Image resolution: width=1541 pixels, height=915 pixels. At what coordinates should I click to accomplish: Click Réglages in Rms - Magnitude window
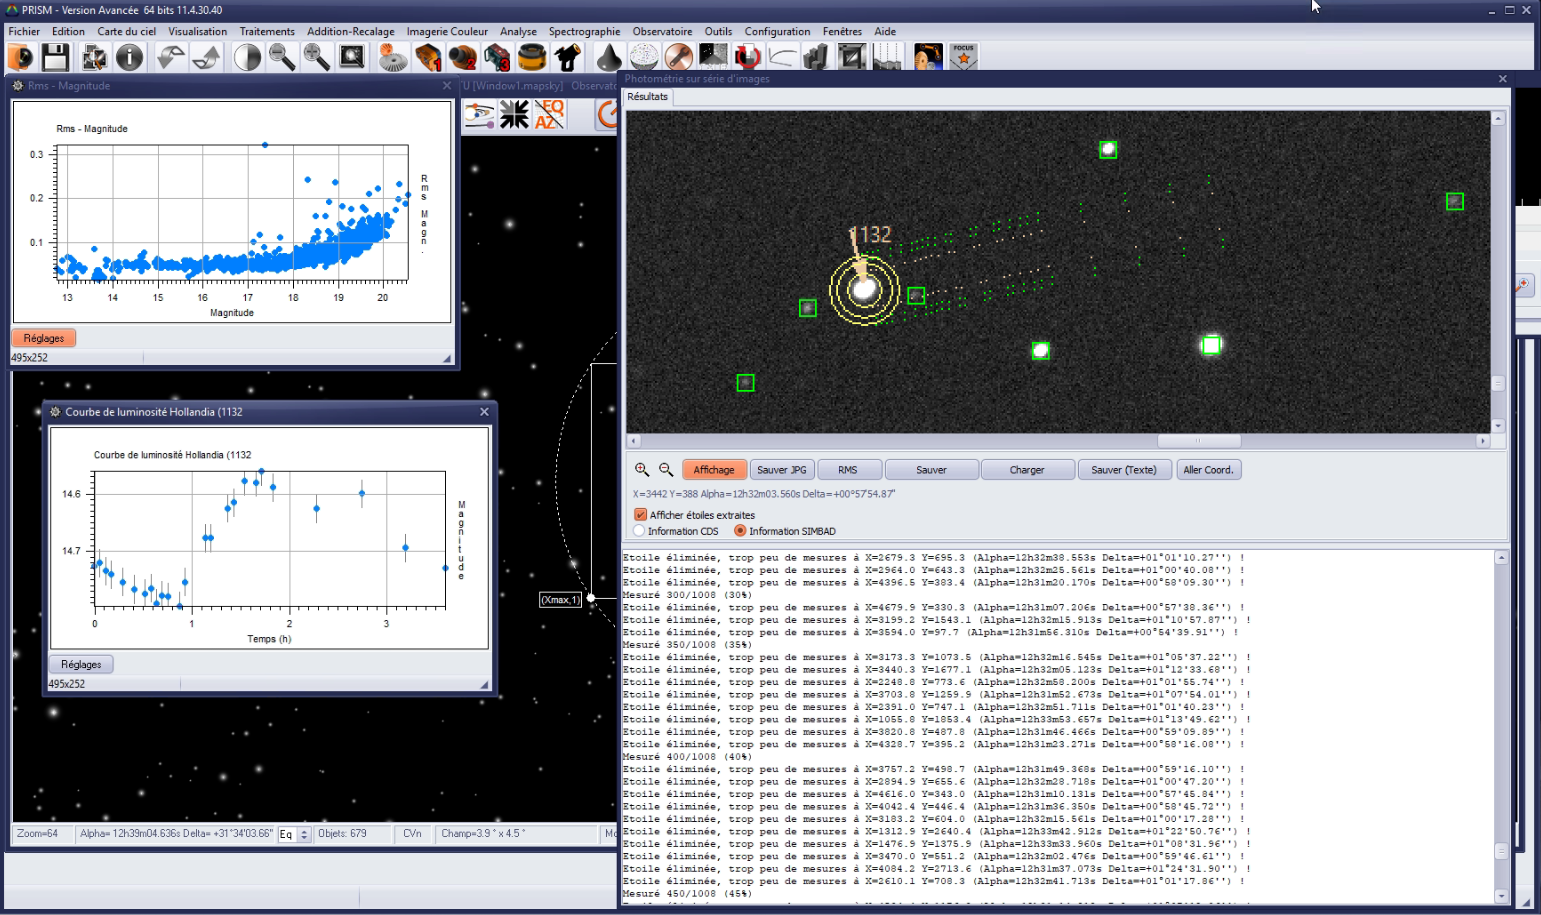coord(44,338)
